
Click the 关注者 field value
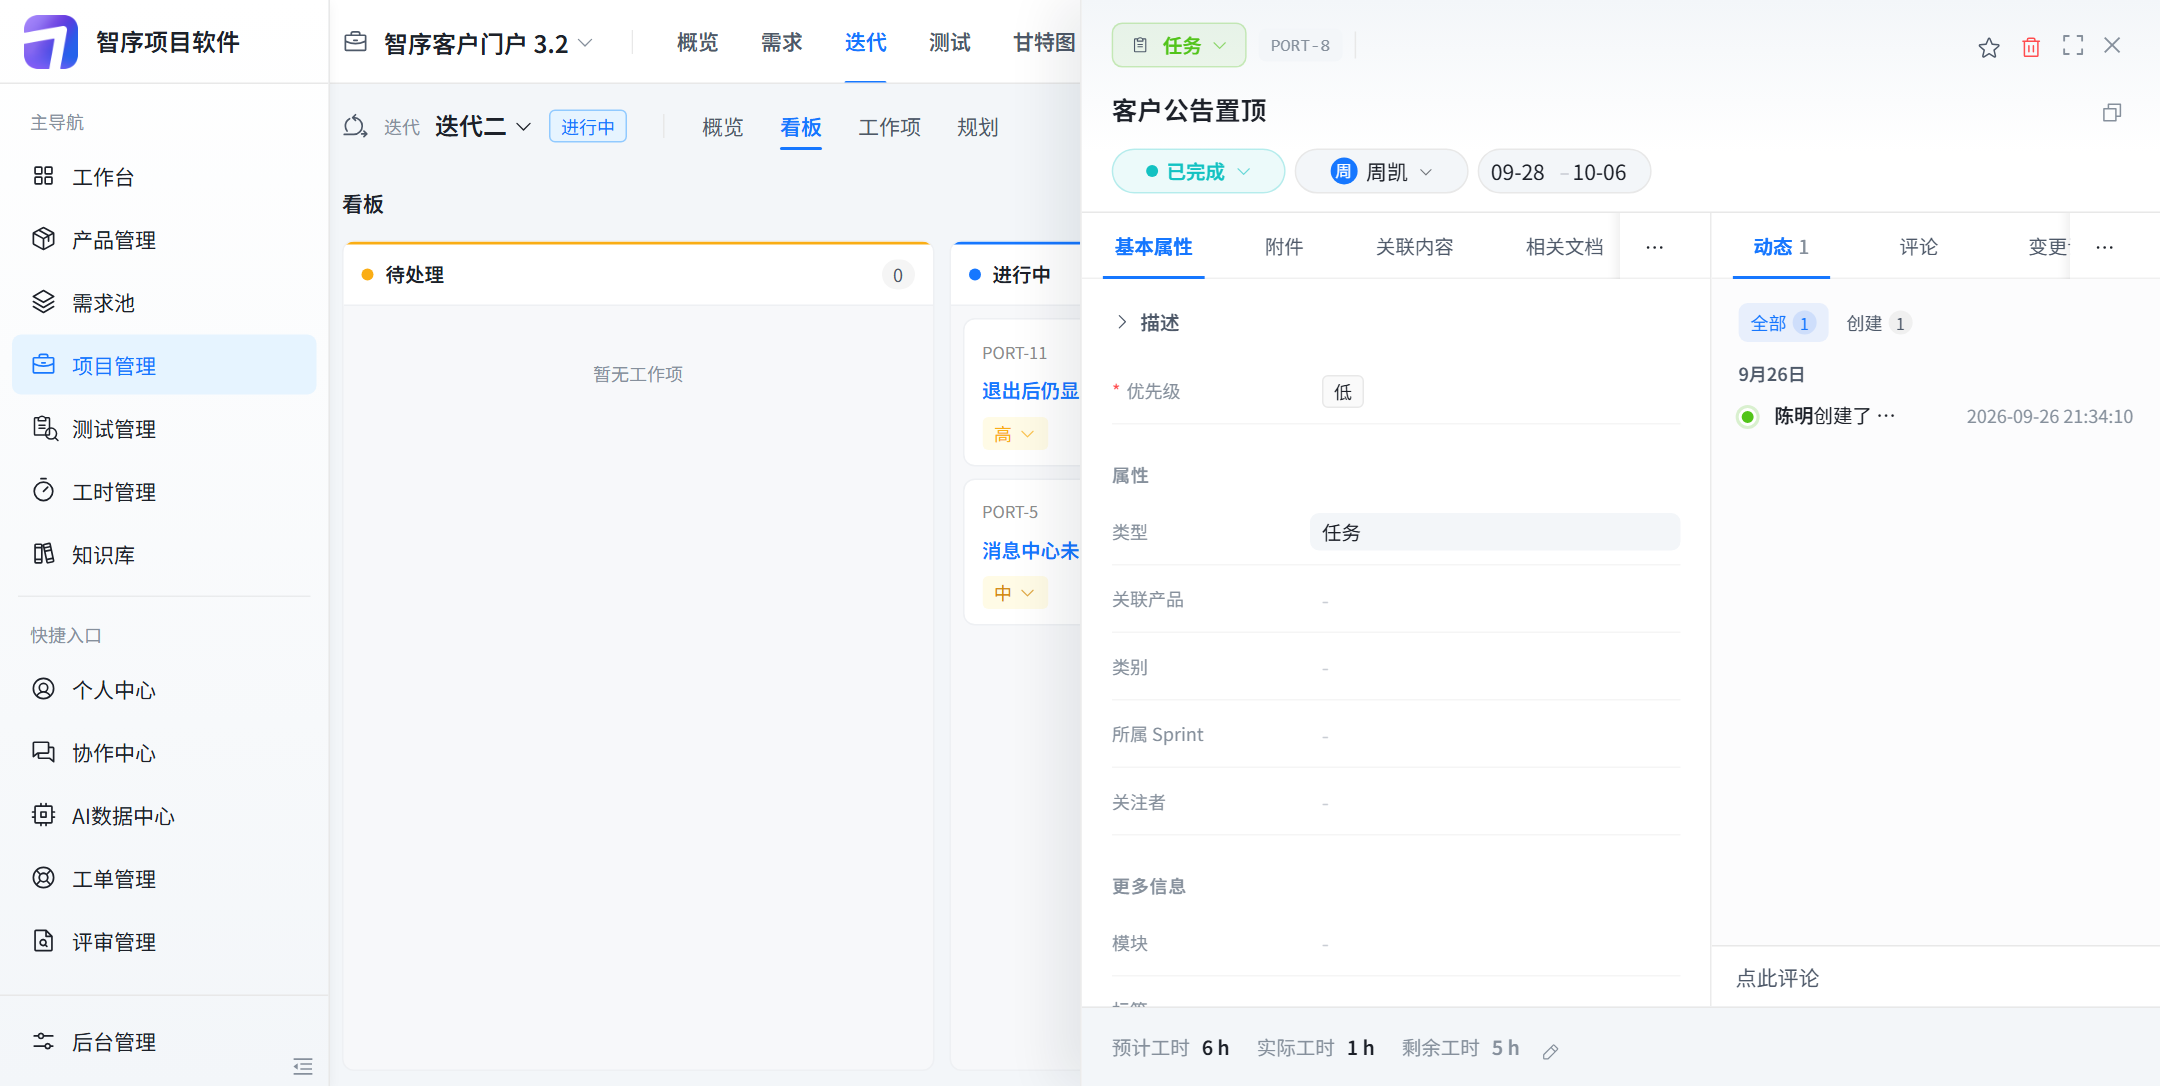pyautogui.click(x=1495, y=803)
